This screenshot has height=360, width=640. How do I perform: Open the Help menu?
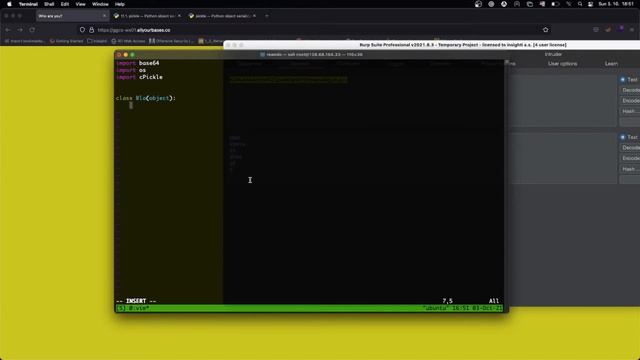120,4
